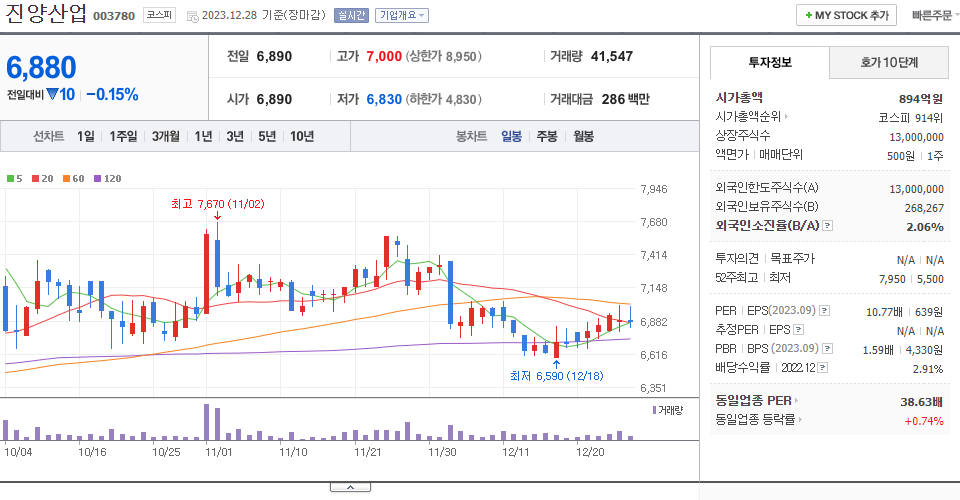Click the 최저 6,590 (12/18) chart marker
This screenshot has width=960, height=500.
[557, 376]
